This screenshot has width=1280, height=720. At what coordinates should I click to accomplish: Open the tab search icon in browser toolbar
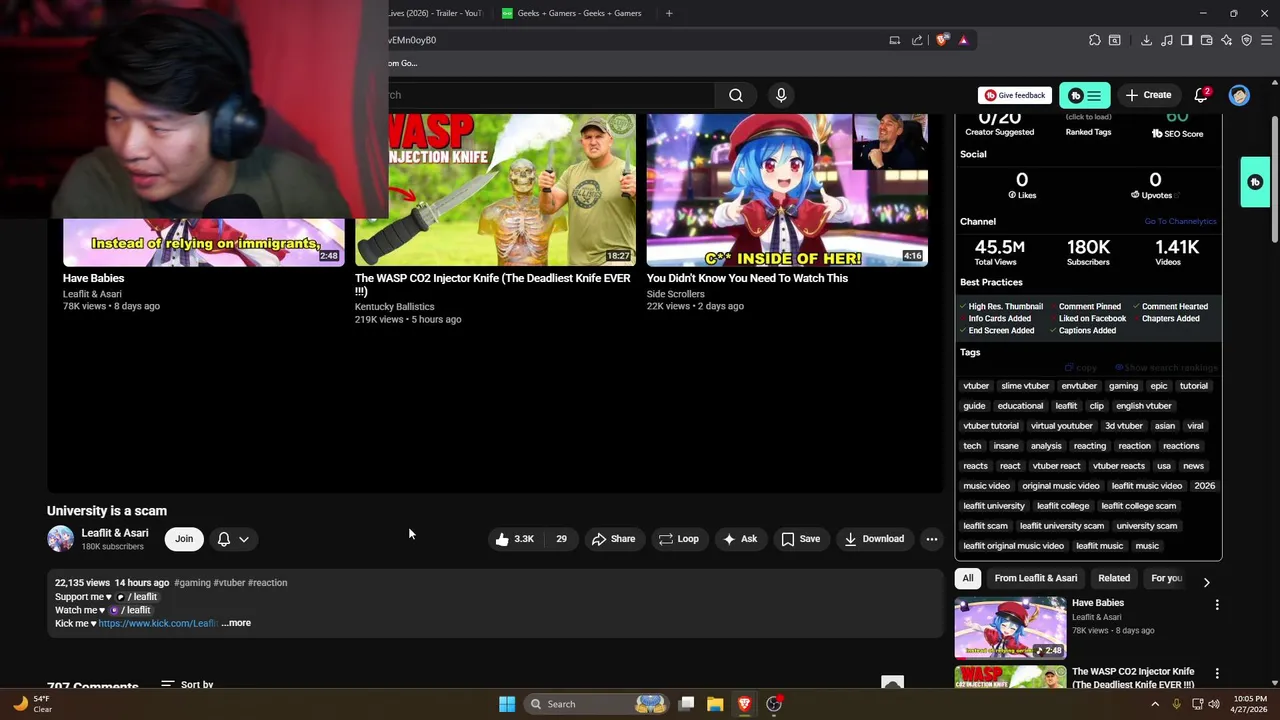coord(1115,40)
